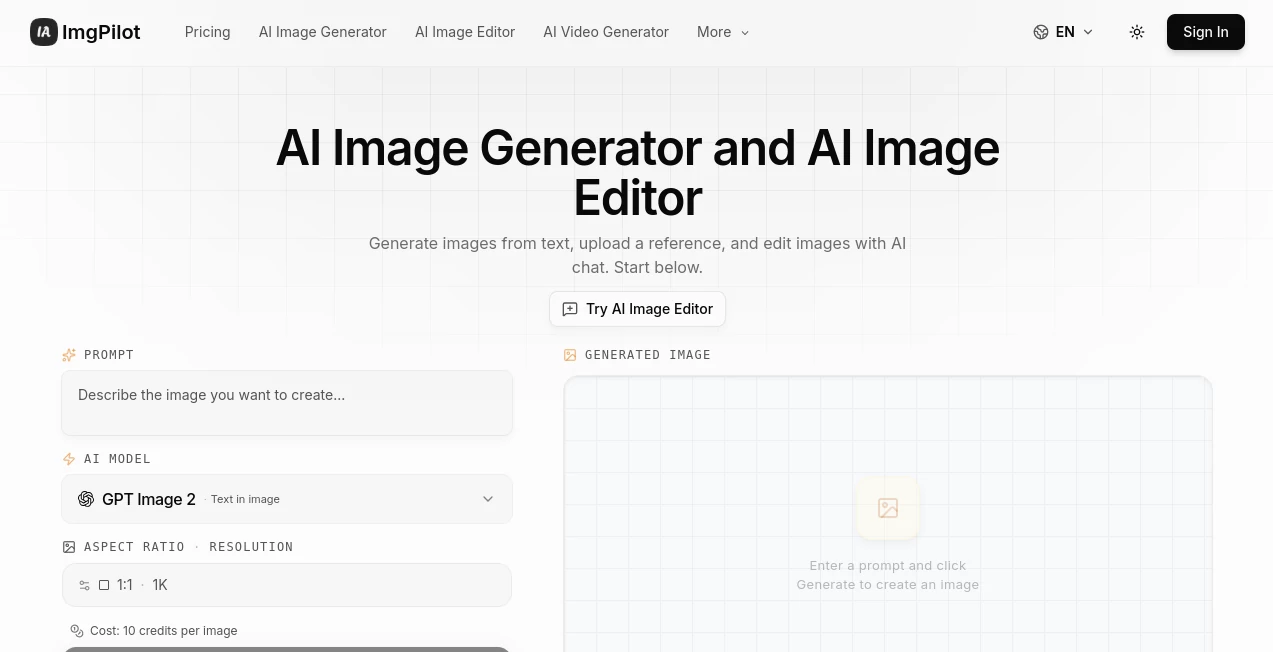1273x652 pixels.
Task: Open AI Image Generator nav link
Action: tap(323, 32)
